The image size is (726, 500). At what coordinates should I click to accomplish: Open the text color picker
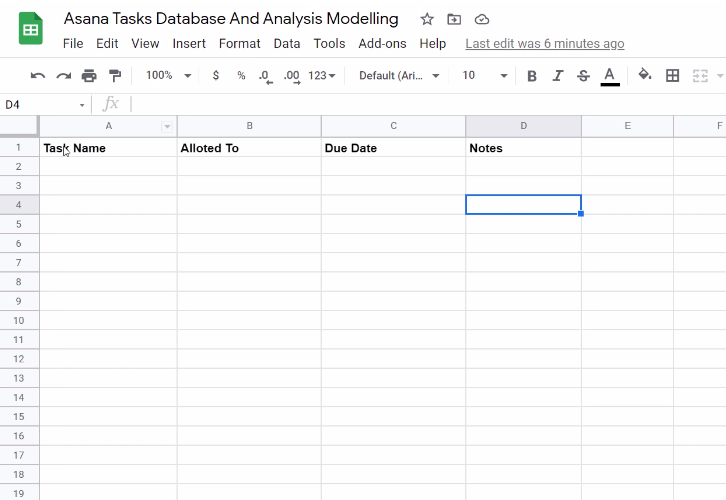coord(610,76)
